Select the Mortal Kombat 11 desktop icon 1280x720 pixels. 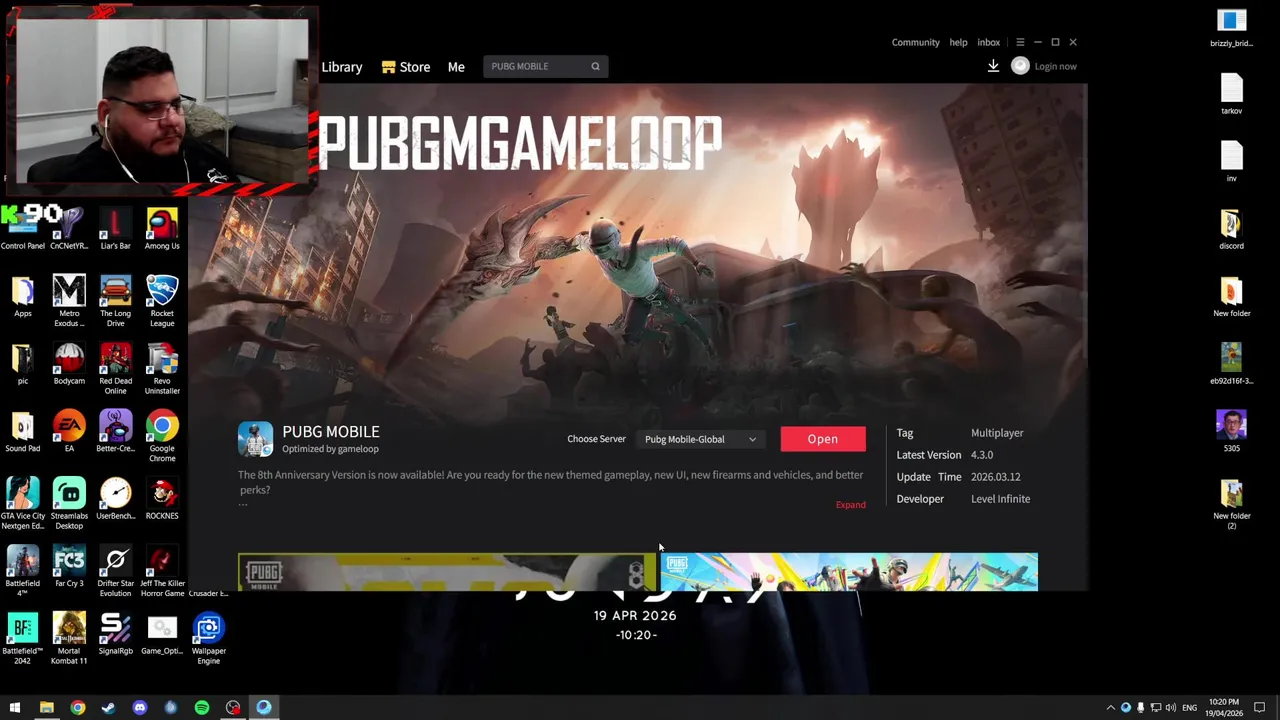(69, 638)
